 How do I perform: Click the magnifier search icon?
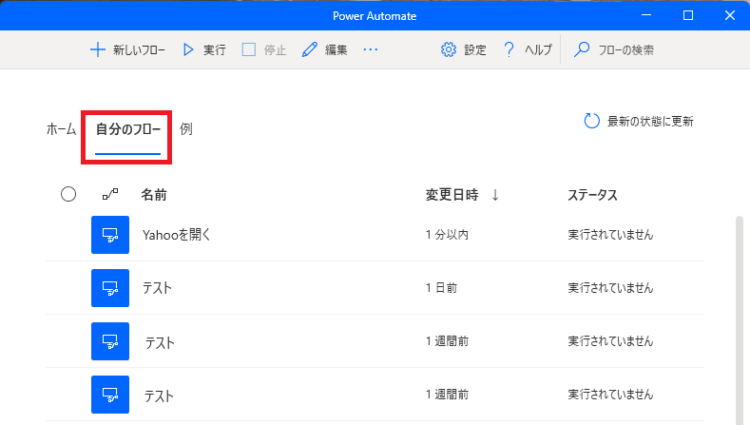(x=582, y=50)
